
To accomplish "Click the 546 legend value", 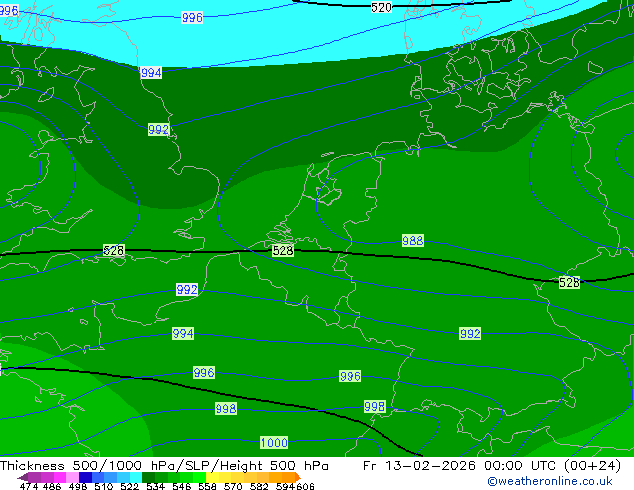I will point(182,486).
